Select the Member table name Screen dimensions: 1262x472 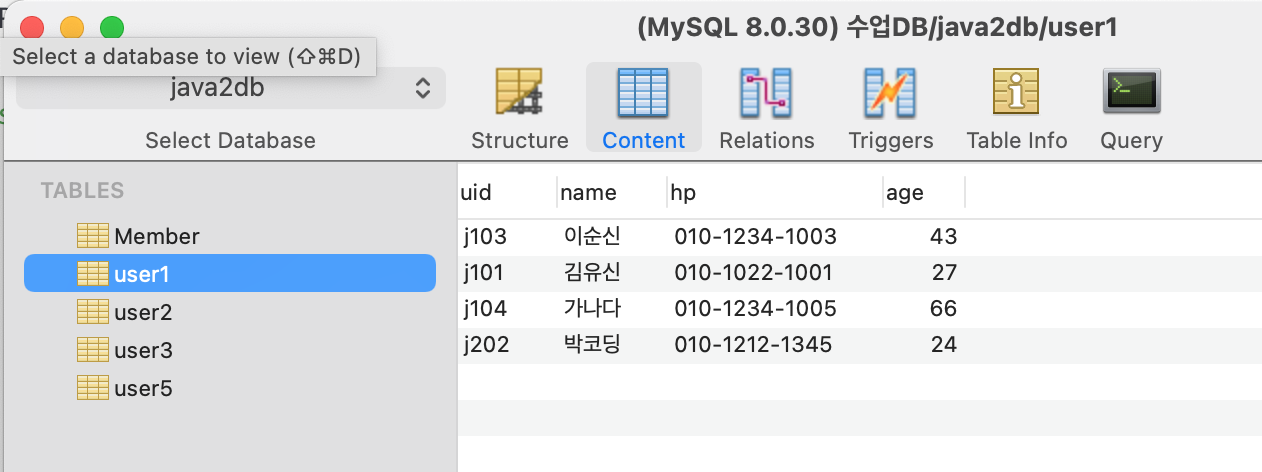tap(157, 237)
